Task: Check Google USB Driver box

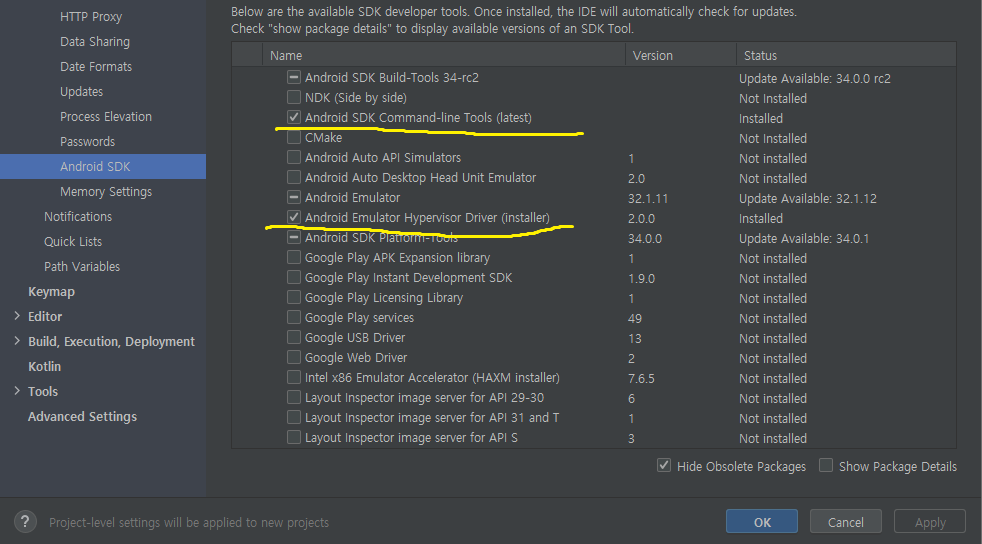Action: pyautogui.click(x=294, y=337)
